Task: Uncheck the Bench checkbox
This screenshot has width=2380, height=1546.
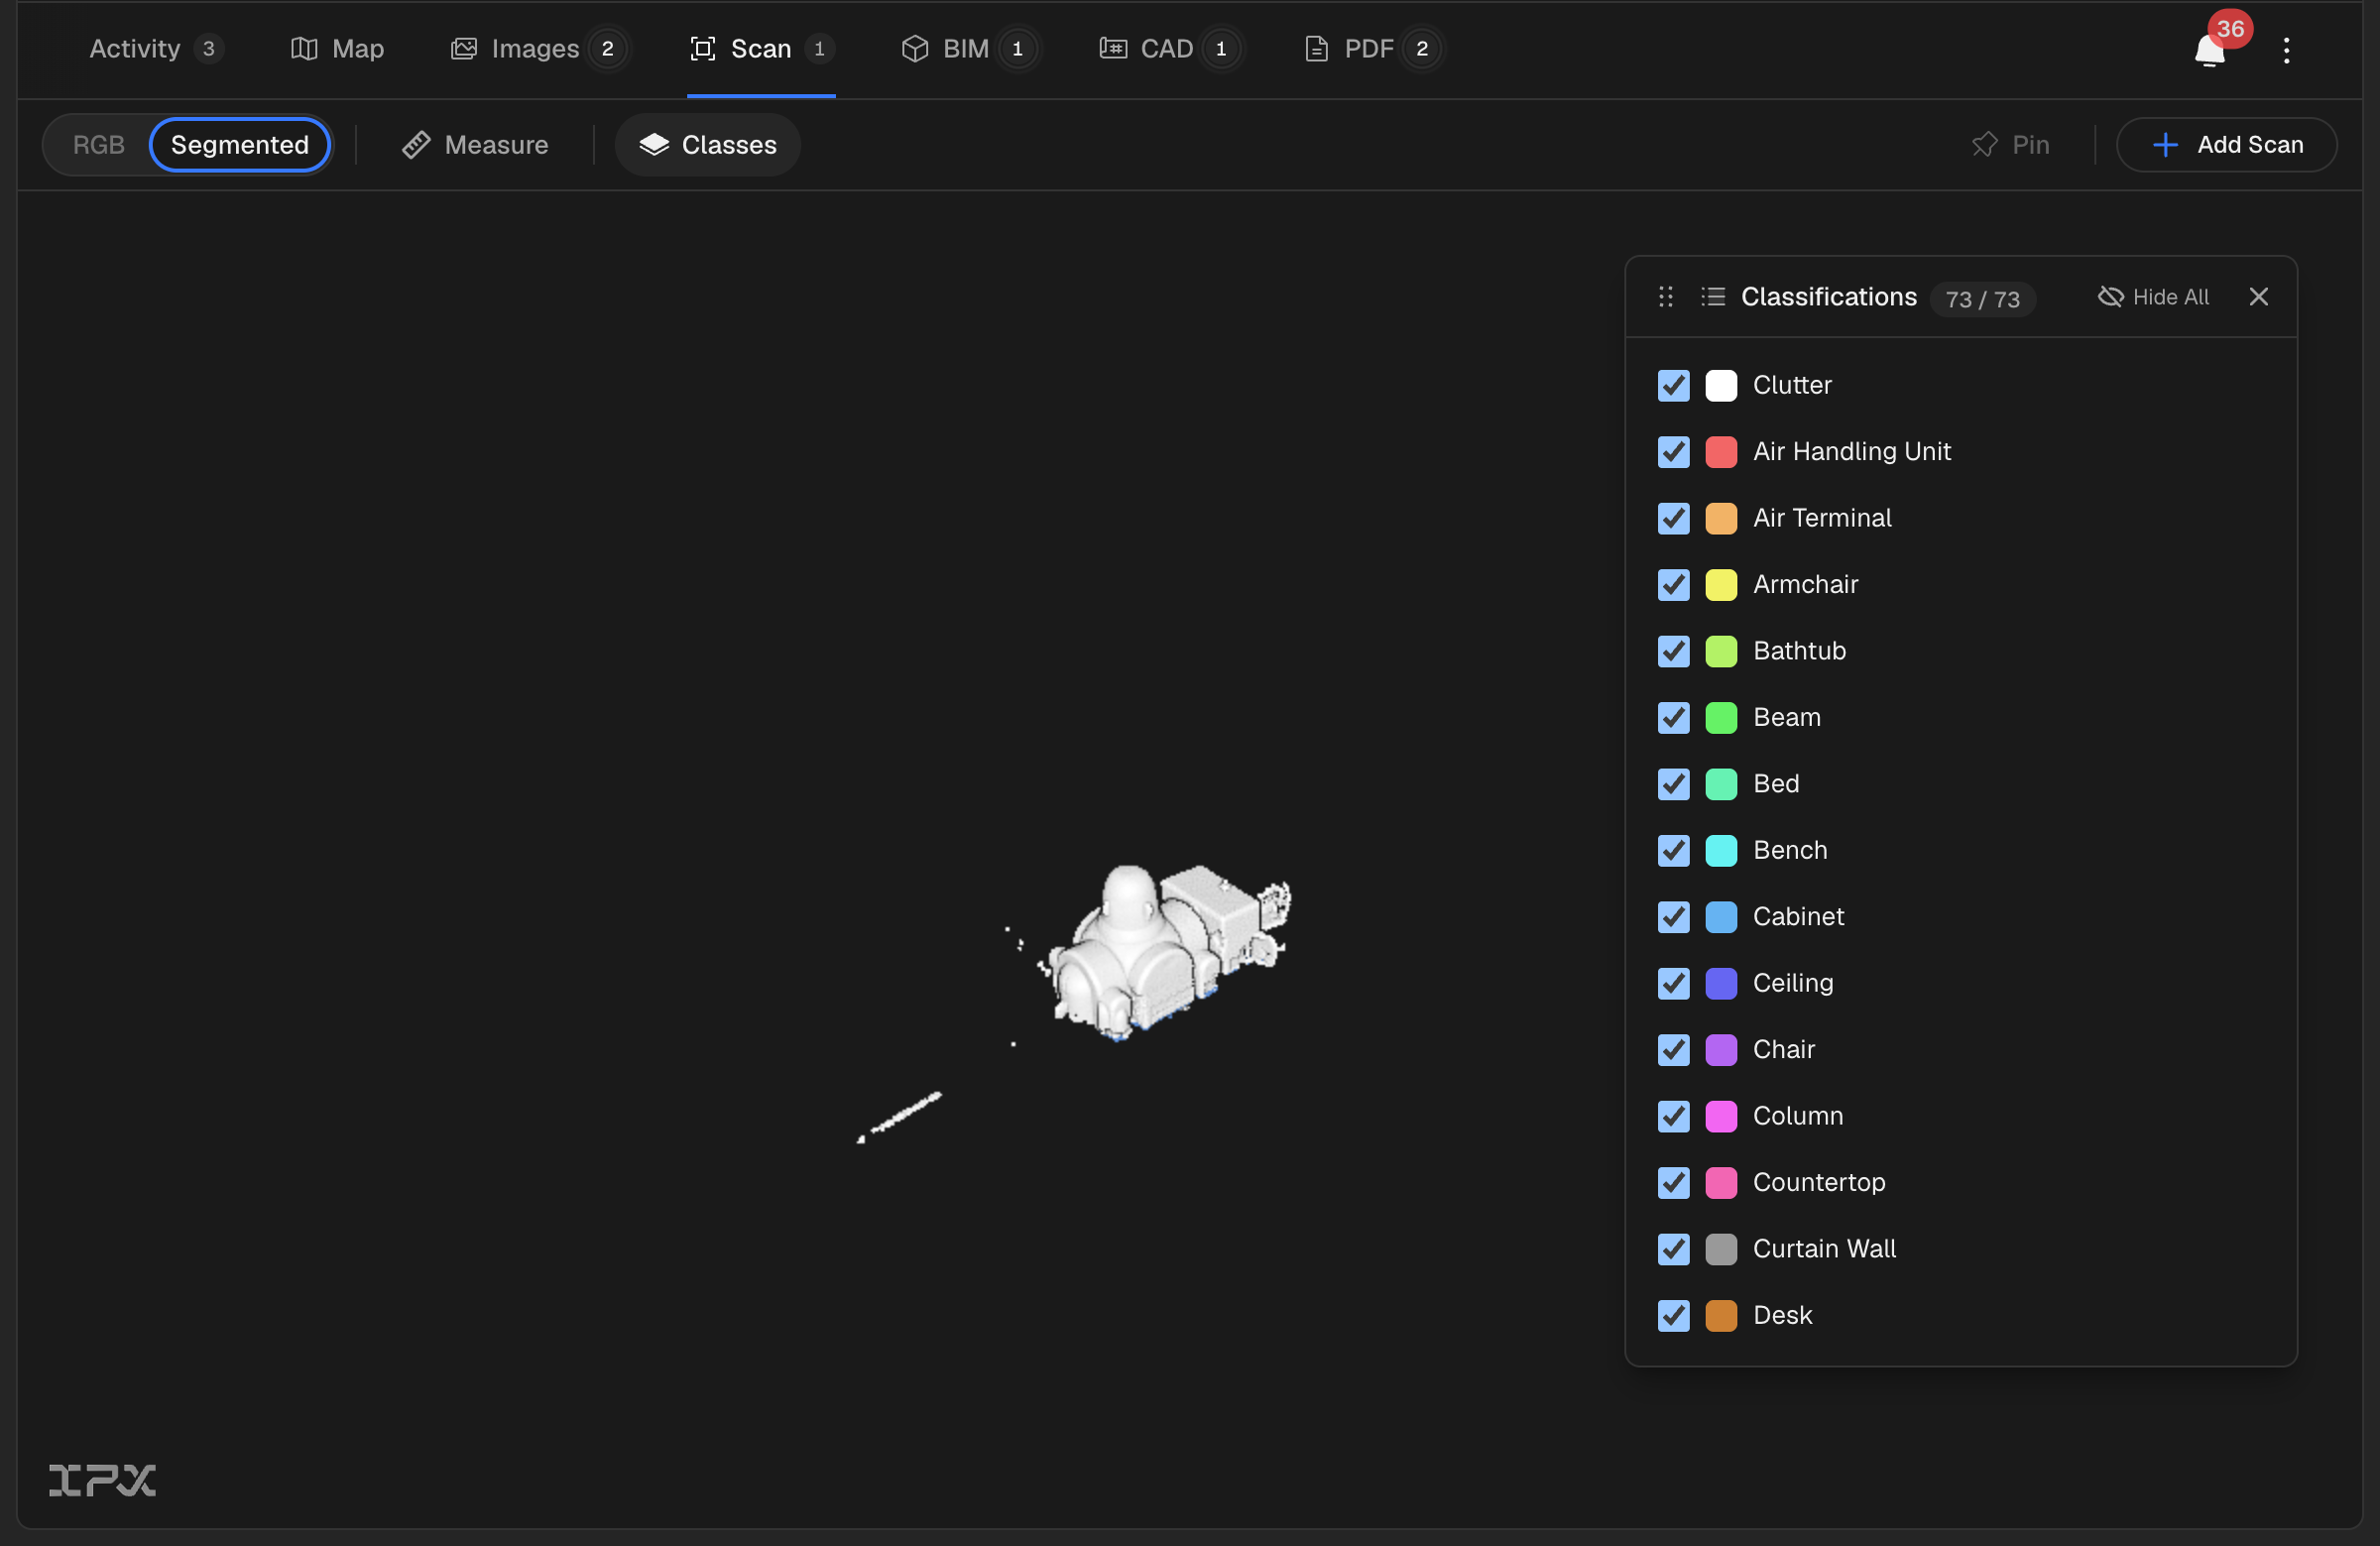Action: tap(1673, 851)
